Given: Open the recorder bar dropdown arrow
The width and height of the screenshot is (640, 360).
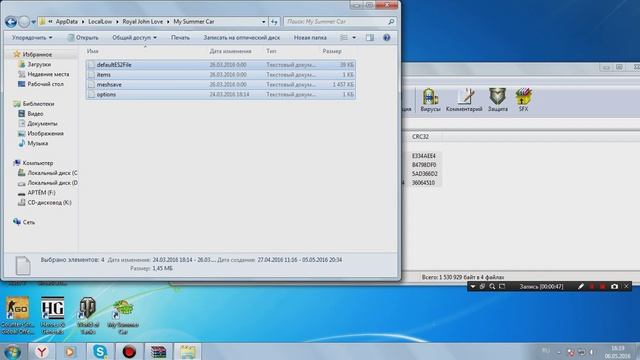Looking at the screenshot, I should (x=473, y=287).
